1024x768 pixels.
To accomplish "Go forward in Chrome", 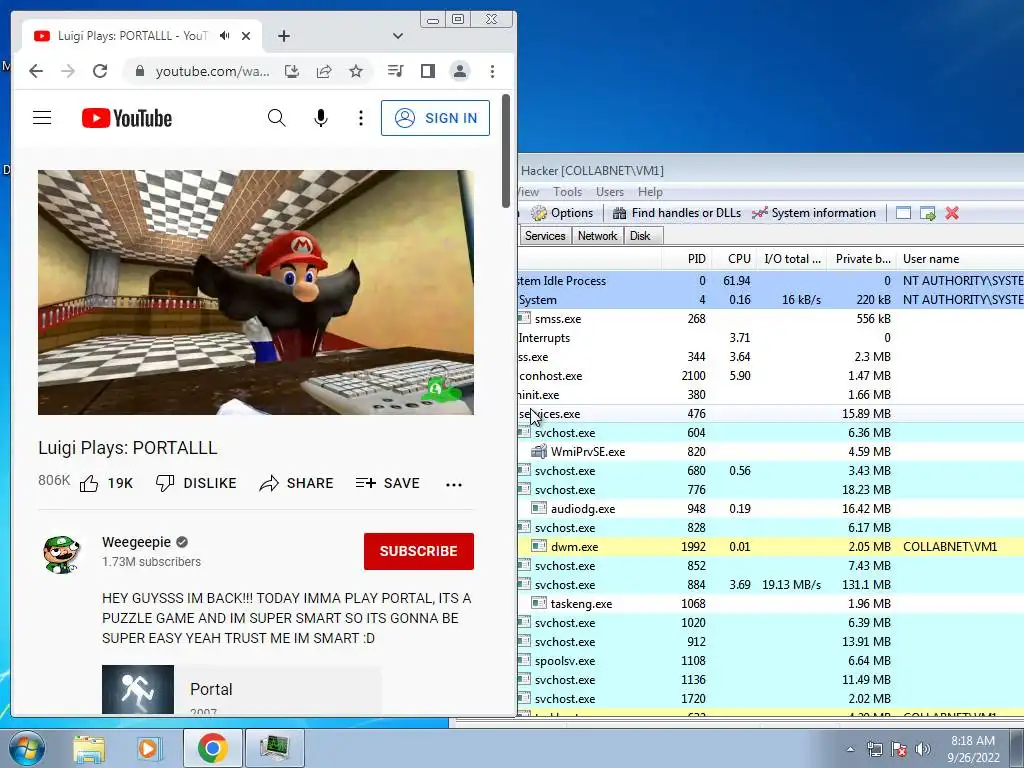I will coord(68,71).
